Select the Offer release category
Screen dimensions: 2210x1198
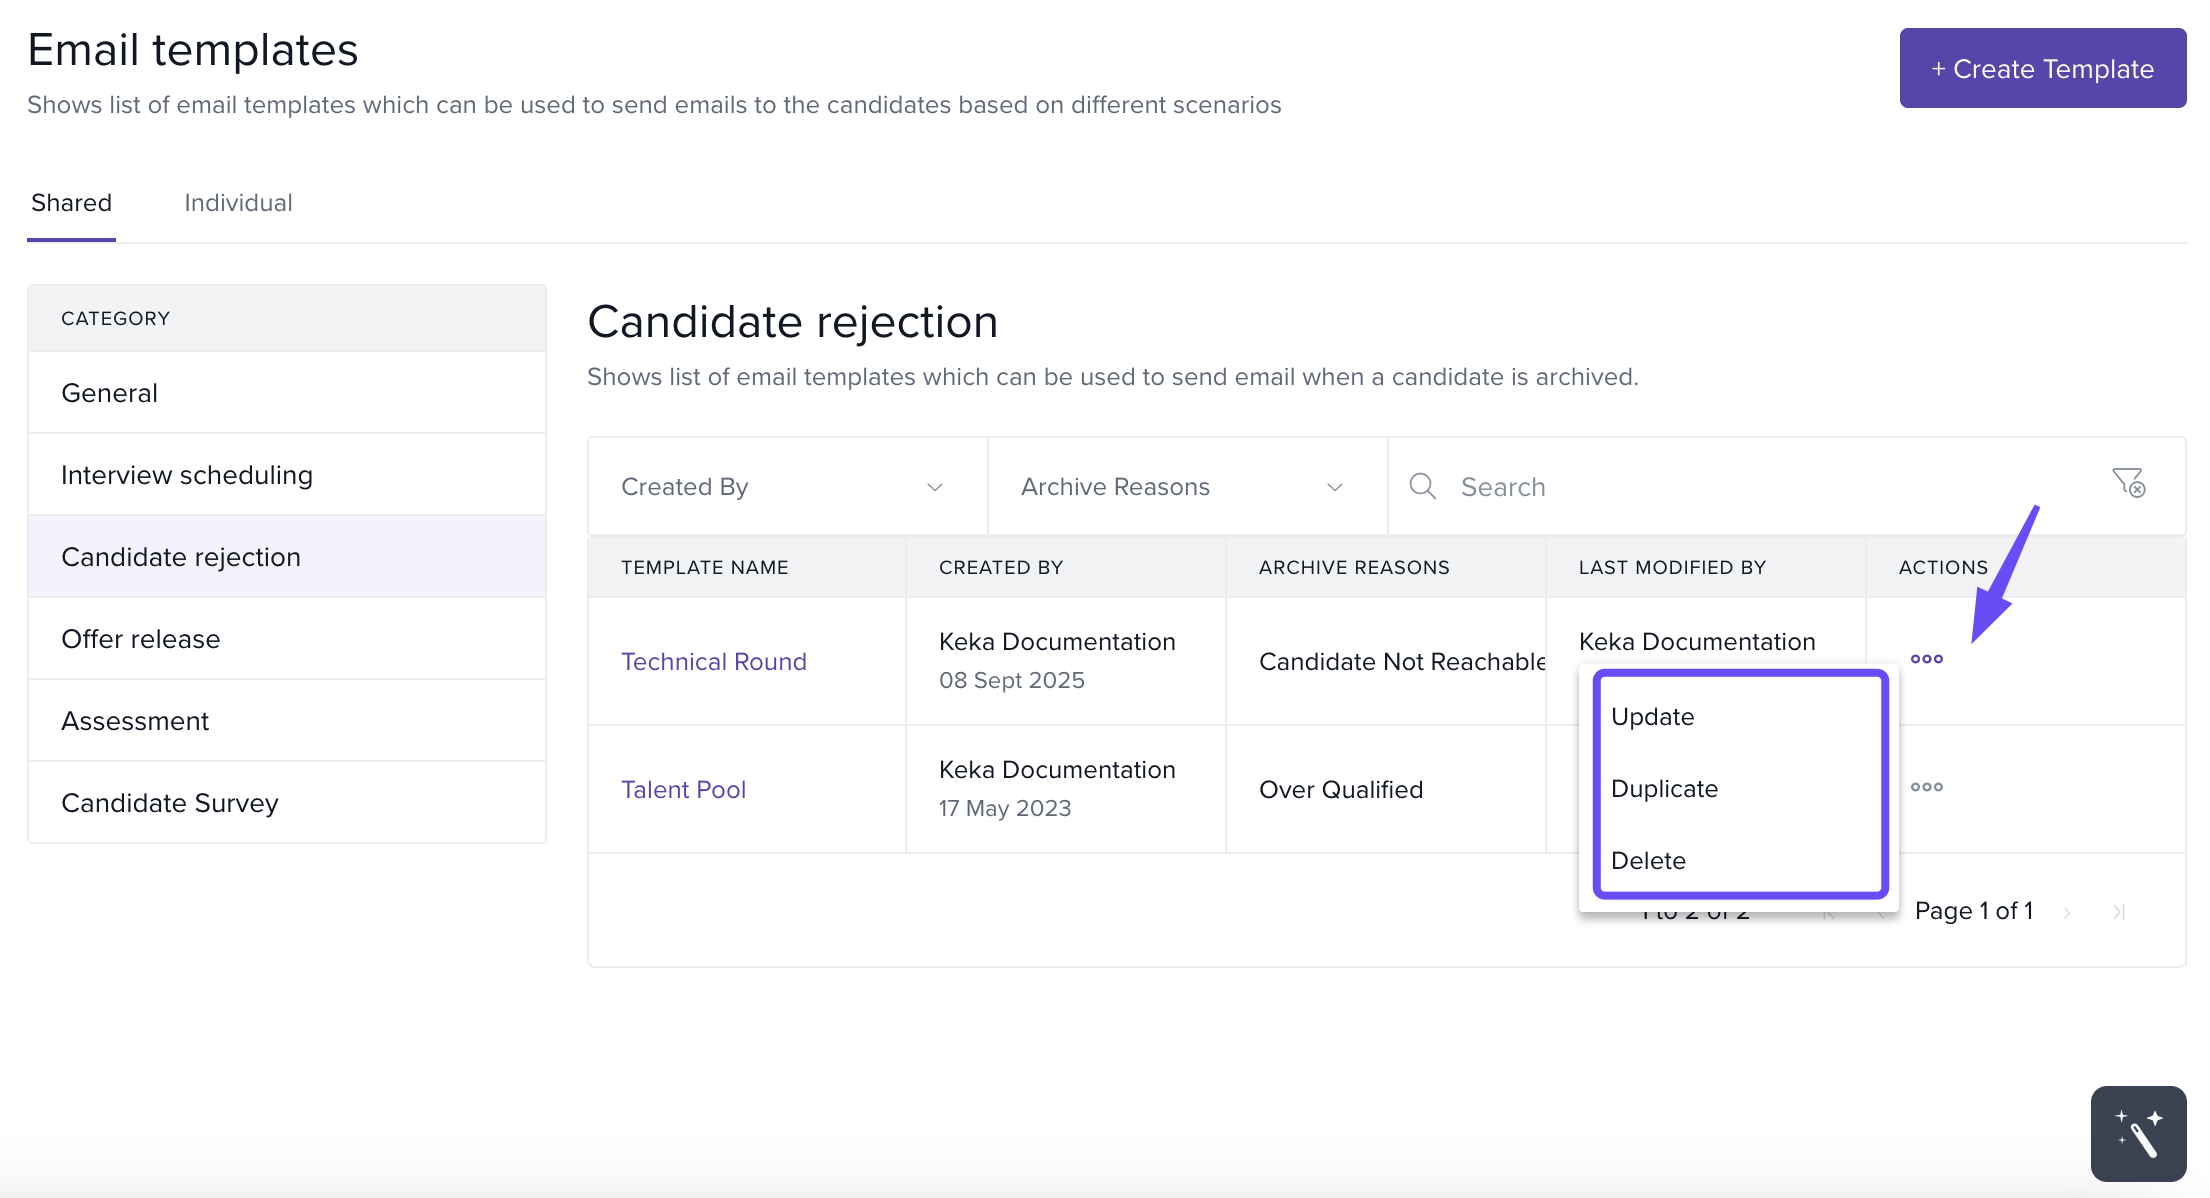coord(141,639)
